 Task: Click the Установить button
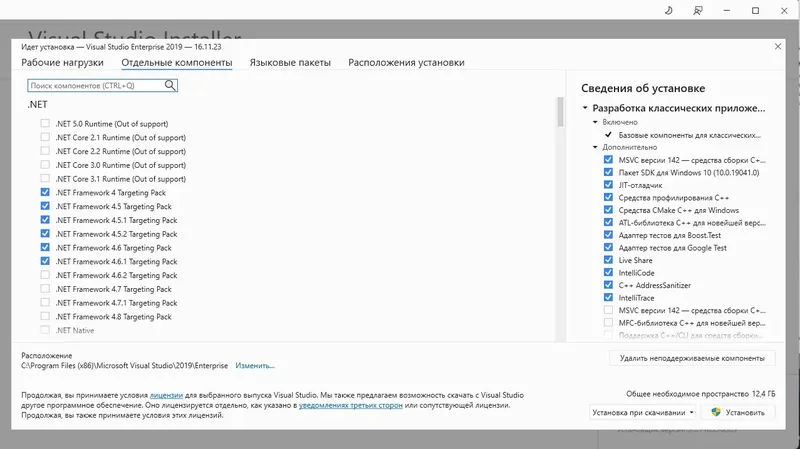coord(738,412)
